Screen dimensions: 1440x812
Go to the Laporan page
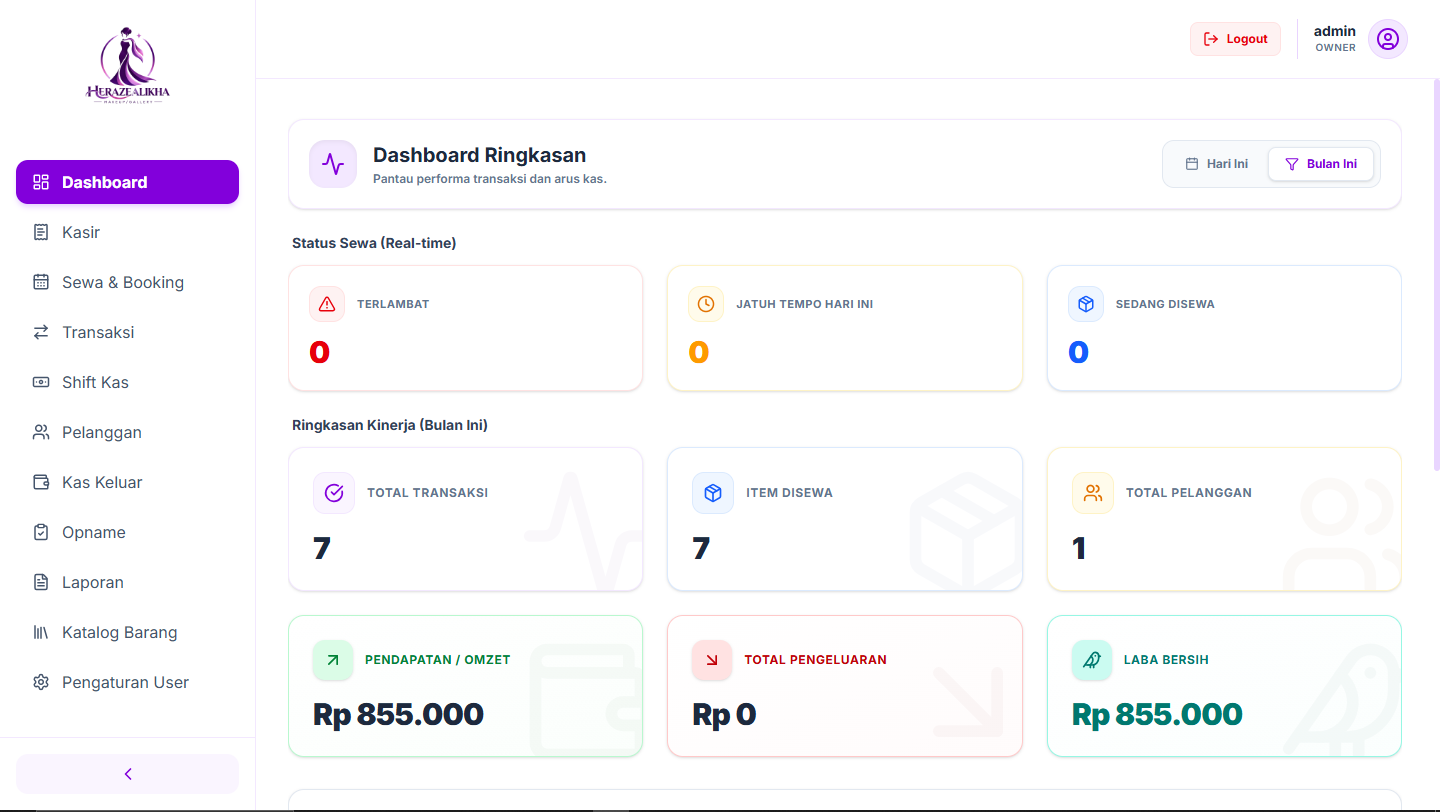[128, 582]
